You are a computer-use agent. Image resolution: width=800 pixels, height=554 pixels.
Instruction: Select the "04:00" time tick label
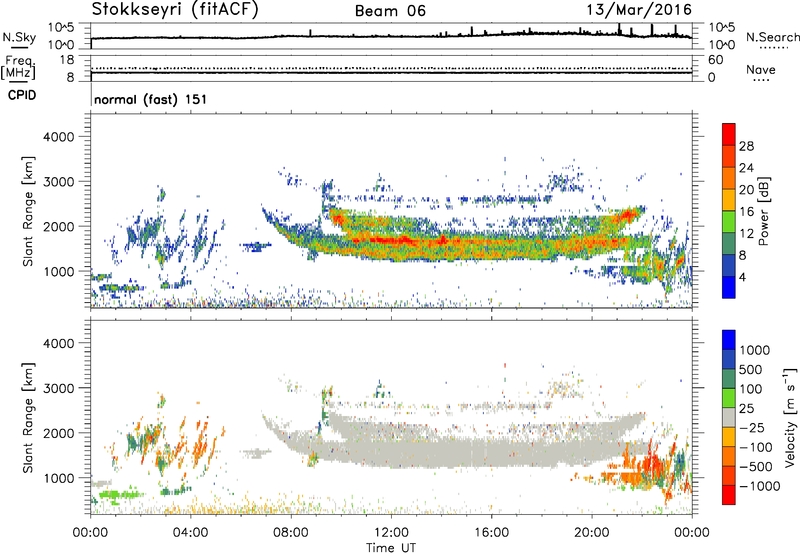(190, 533)
